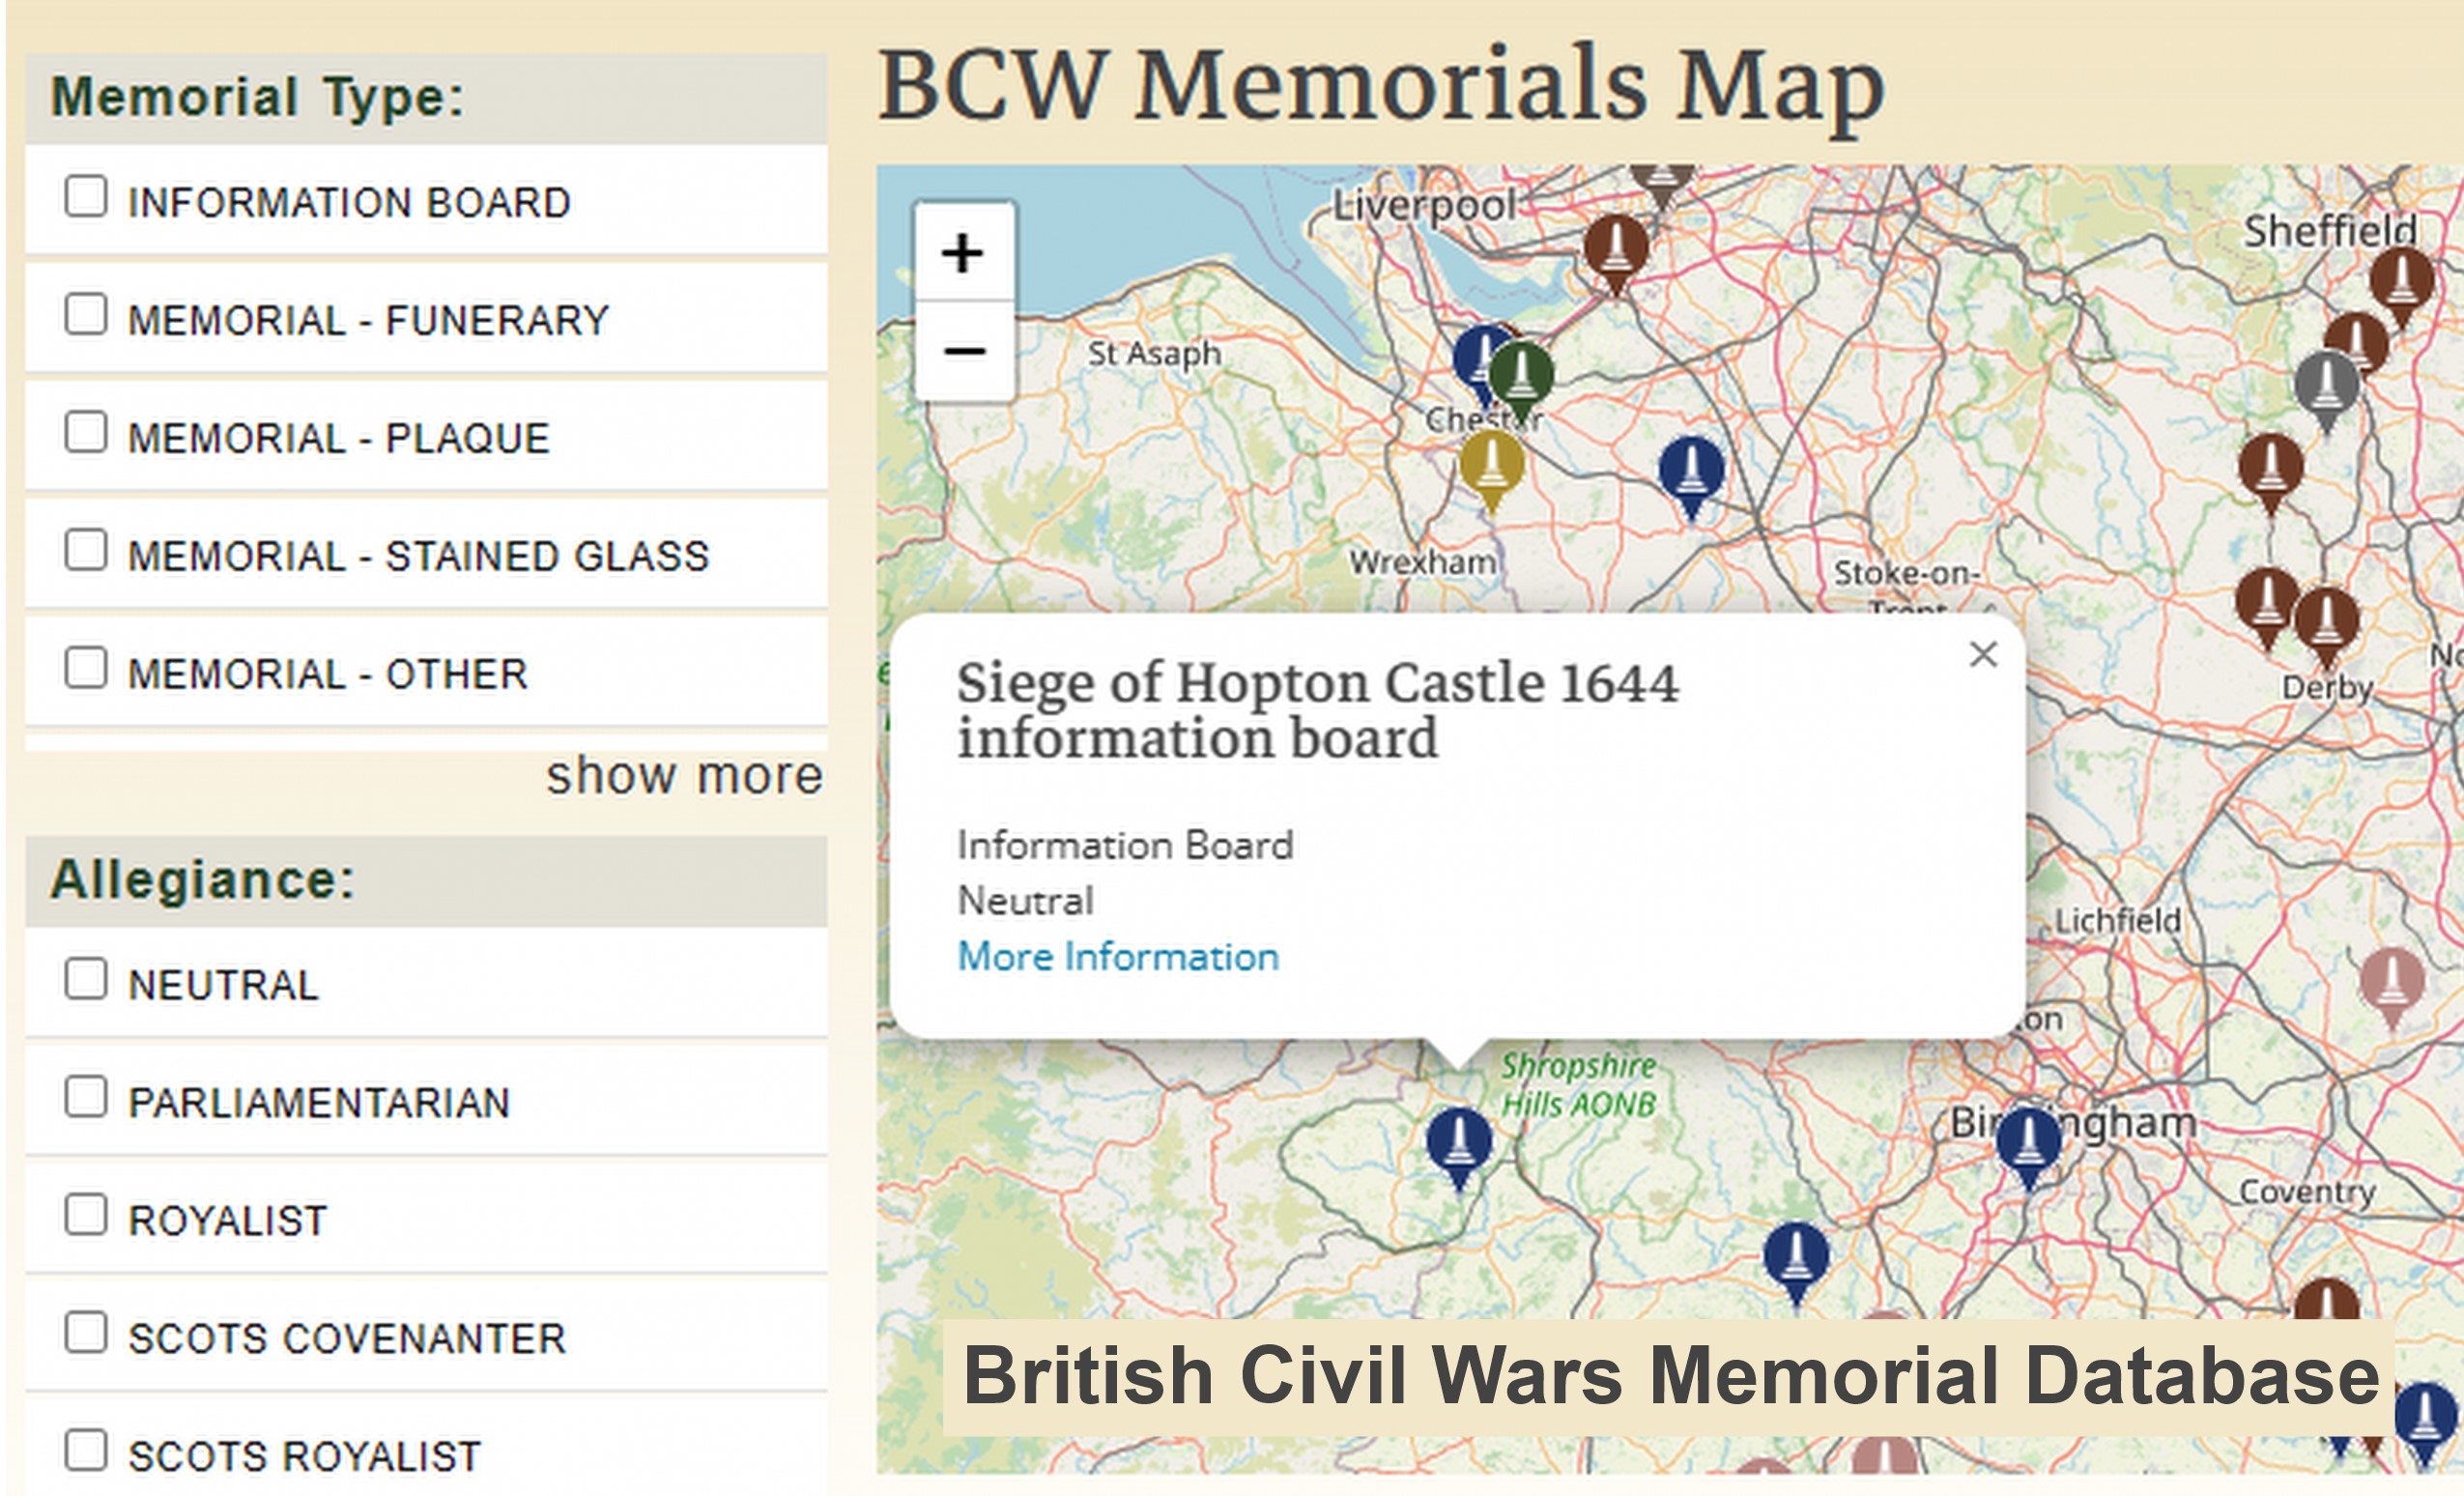Zoom in with the map plus button
The image size is (2464, 1496).
(x=963, y=253)
